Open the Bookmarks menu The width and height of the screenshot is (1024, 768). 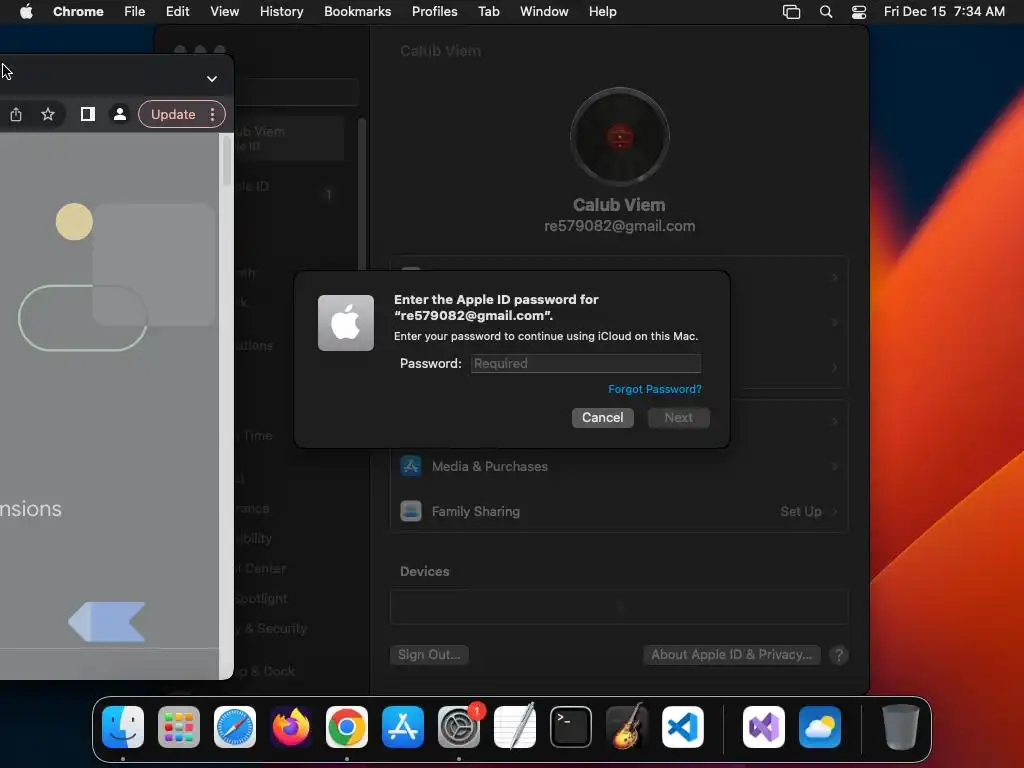pos(357,11)
